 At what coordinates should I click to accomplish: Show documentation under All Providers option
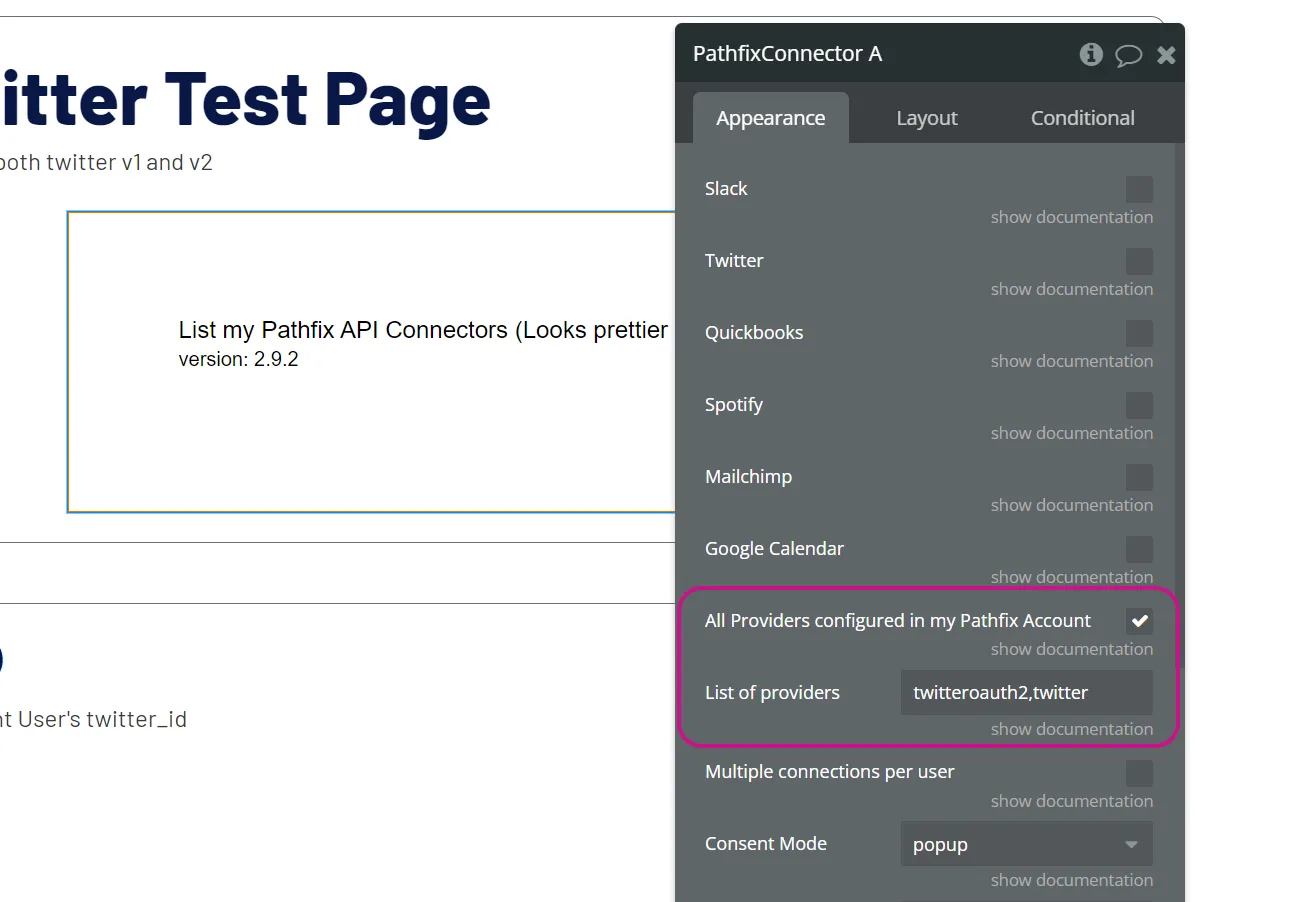coord(1072,649)
